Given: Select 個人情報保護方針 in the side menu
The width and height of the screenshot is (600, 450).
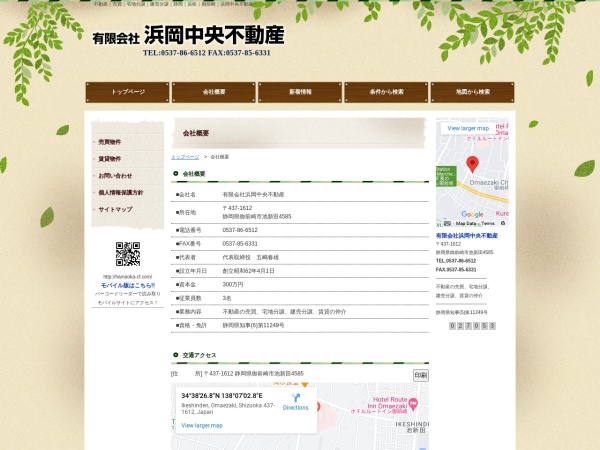Looking at the screenshot, I should pyautogui.click(x=121, y=192).
